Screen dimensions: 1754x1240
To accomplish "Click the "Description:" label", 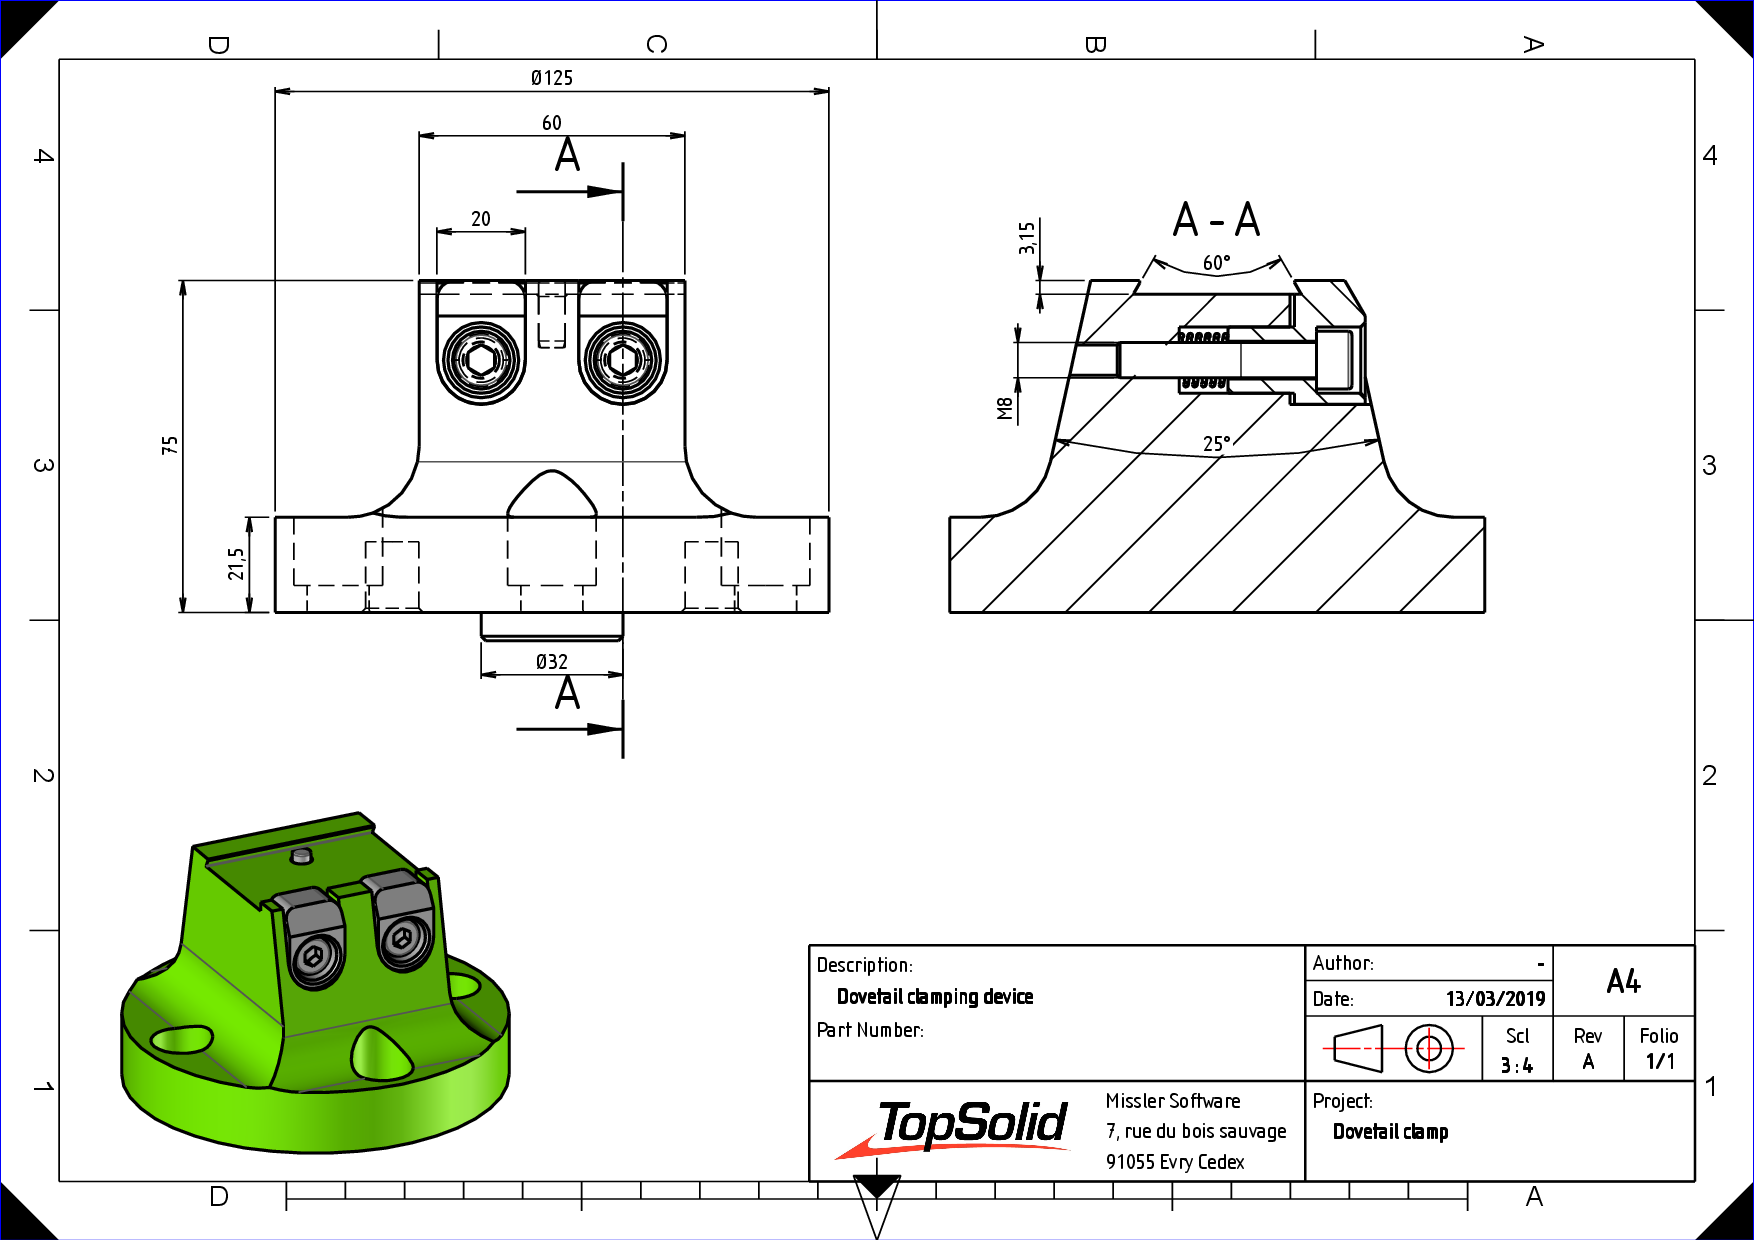I will click(865, 965).
